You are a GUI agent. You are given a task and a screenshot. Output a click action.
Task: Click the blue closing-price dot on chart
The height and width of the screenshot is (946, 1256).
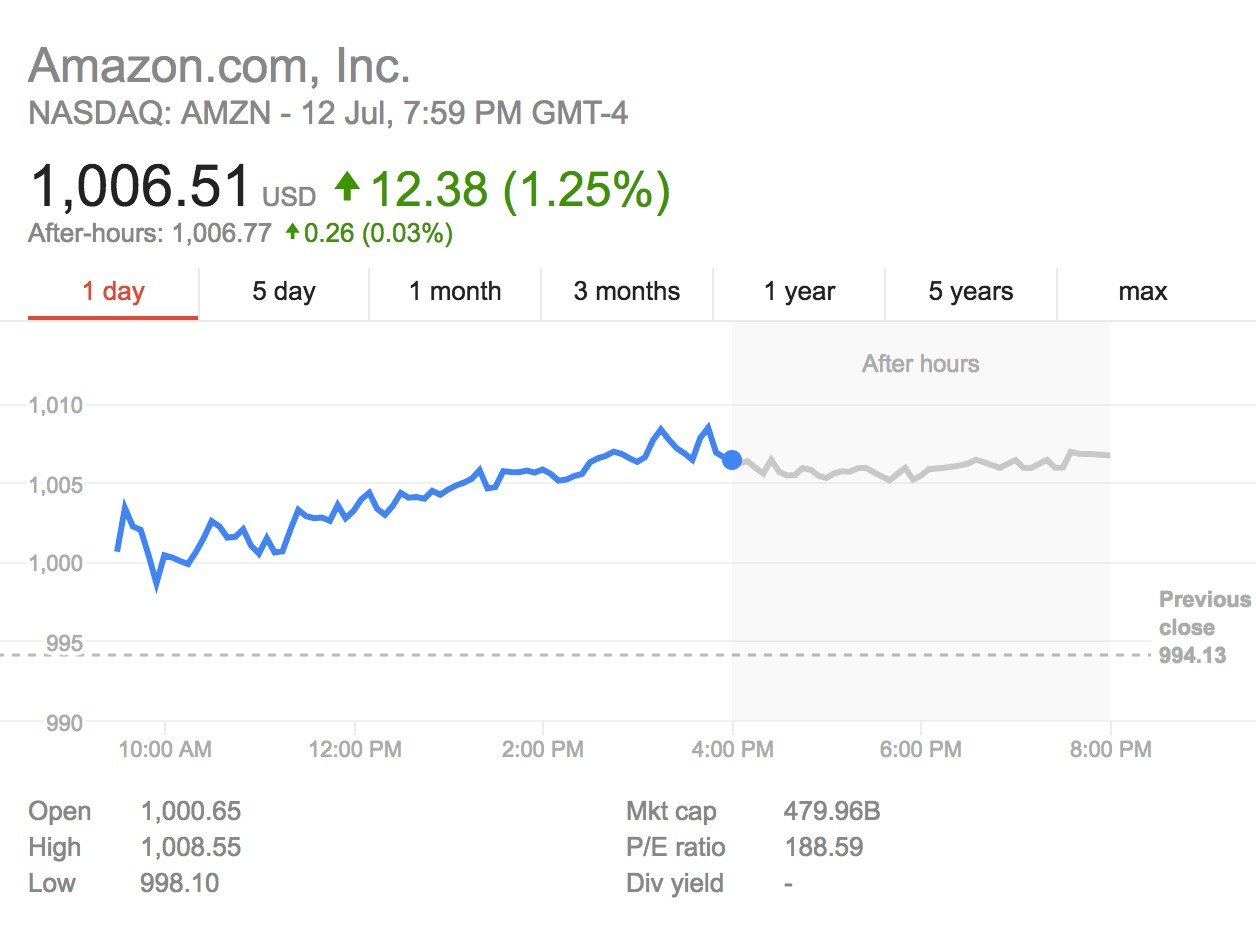tap(732, 460)
